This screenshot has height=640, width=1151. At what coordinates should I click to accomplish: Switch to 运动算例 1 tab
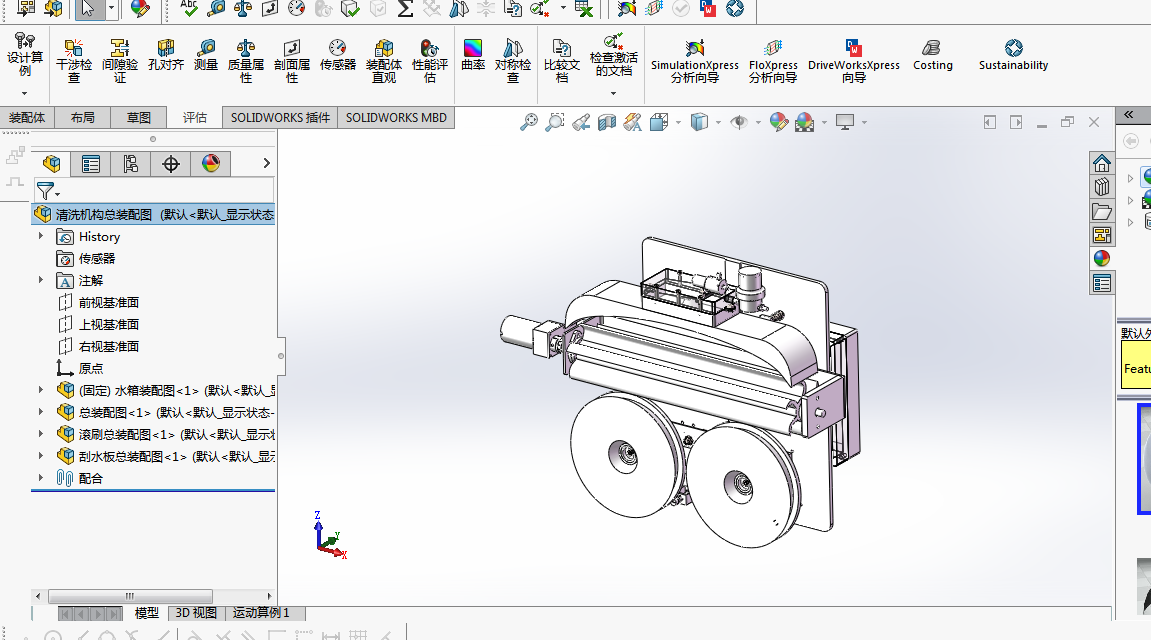point(261,613)
